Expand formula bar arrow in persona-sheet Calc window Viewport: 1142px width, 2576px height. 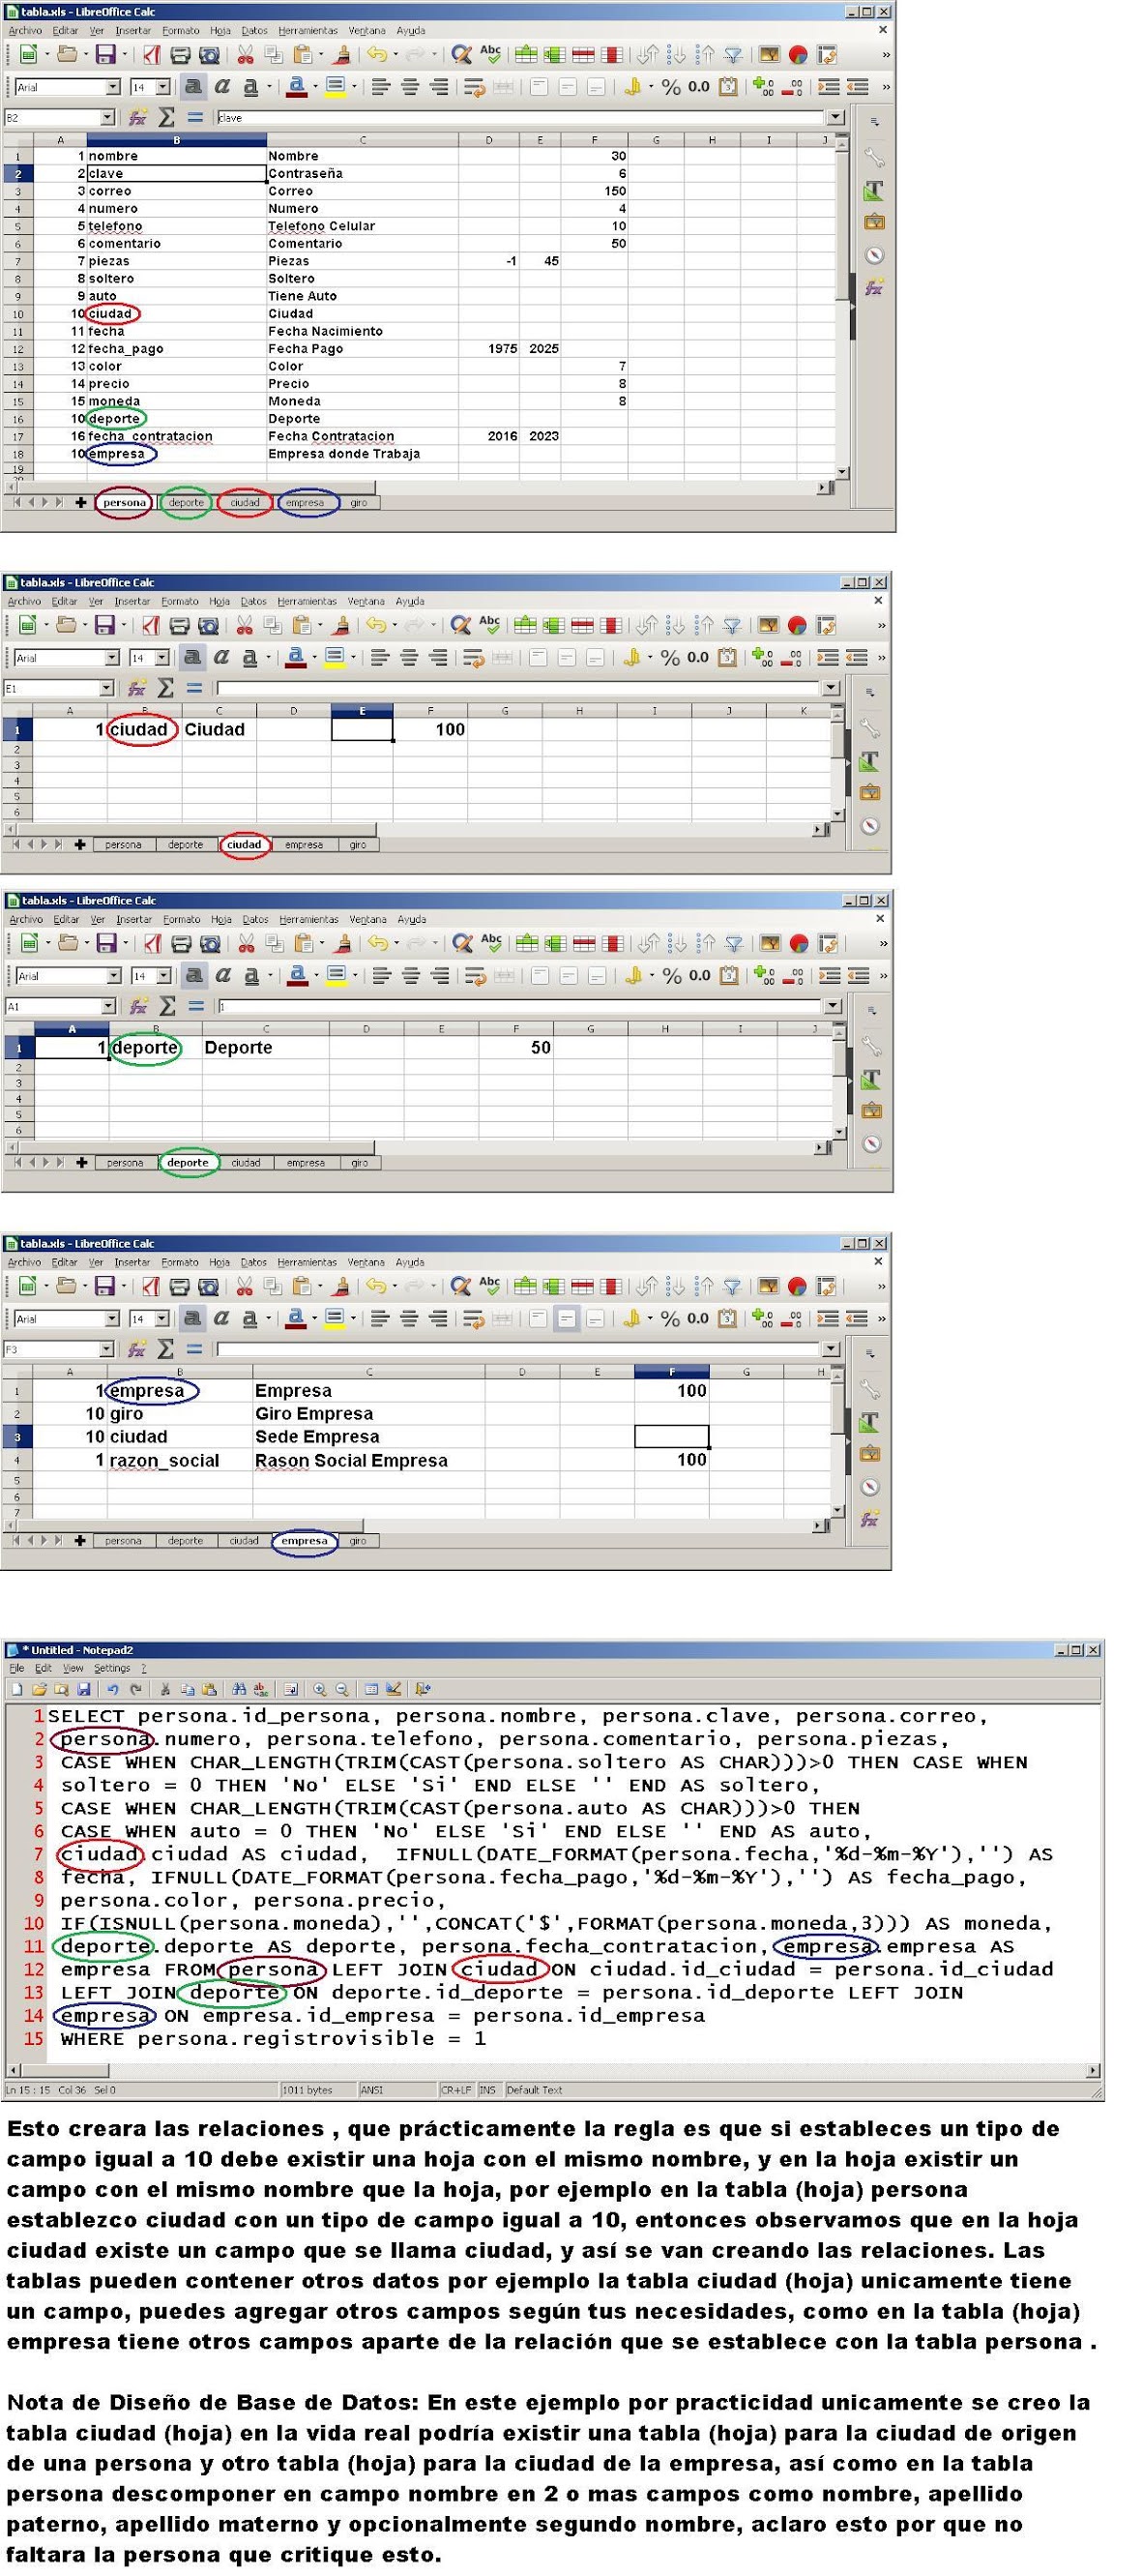tap(836, 117)
